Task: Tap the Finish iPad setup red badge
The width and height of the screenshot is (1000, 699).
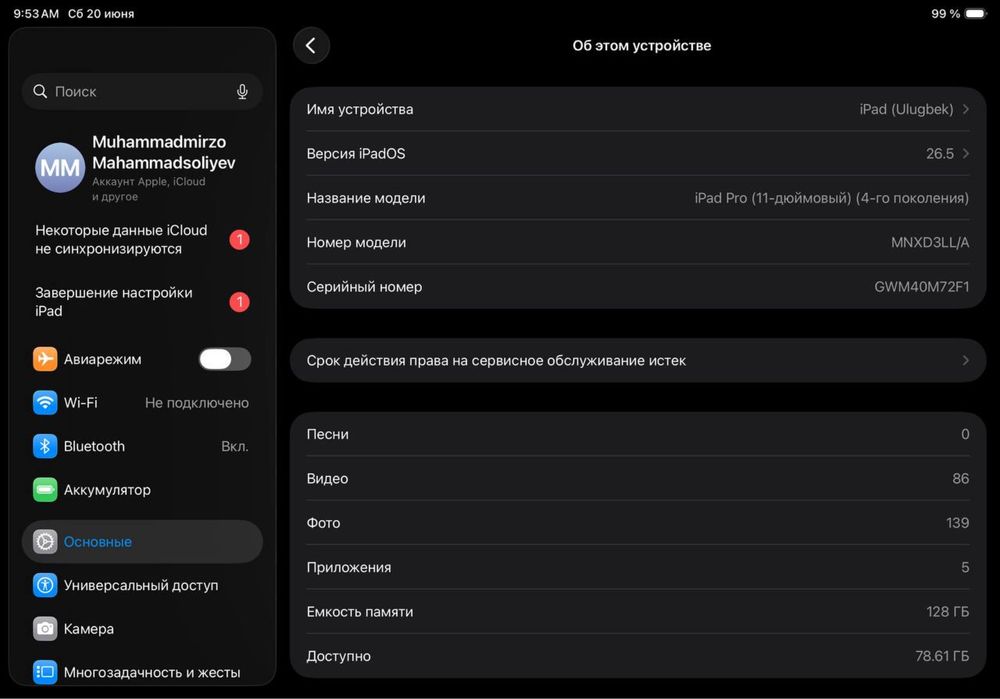Action: (x=240, y=302)
